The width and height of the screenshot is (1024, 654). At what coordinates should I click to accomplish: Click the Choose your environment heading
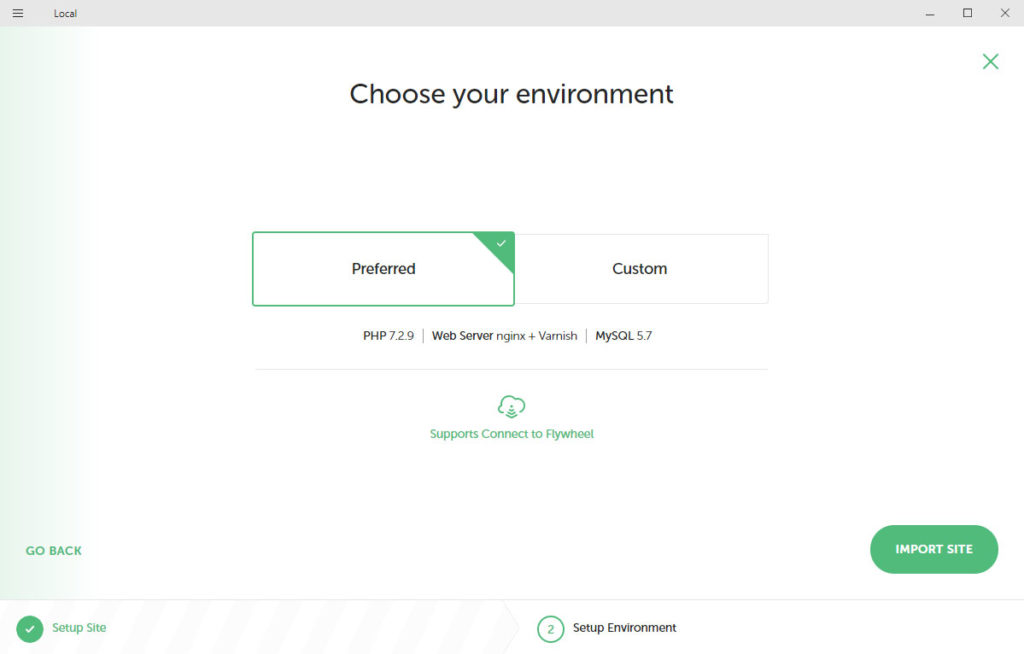tap(511, 94)
